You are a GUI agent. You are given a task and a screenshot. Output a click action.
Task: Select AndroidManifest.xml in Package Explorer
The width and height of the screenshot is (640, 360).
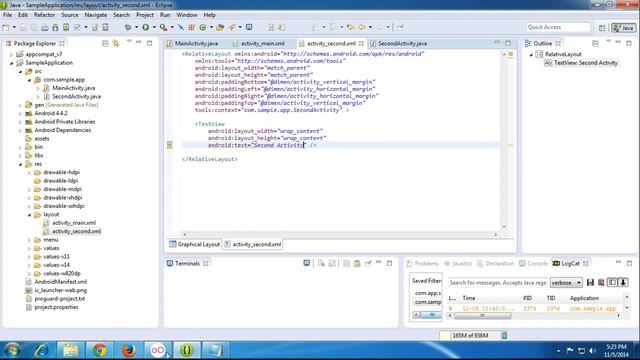(60, 282)
